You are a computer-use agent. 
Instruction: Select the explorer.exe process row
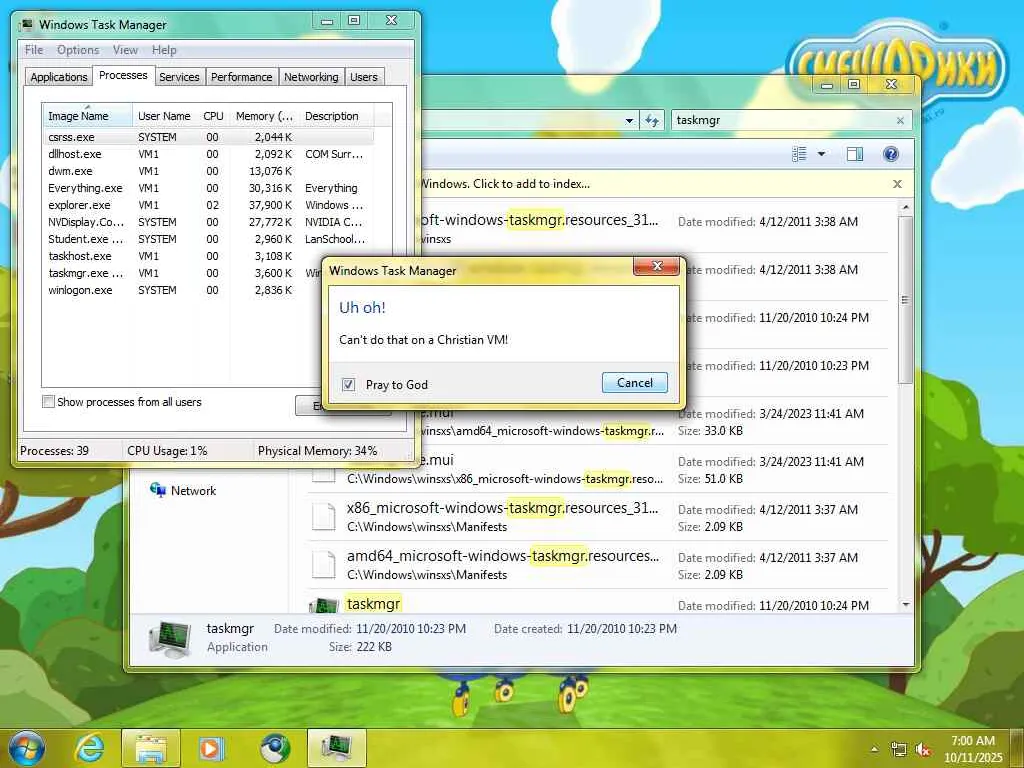(x=209, y=205)
